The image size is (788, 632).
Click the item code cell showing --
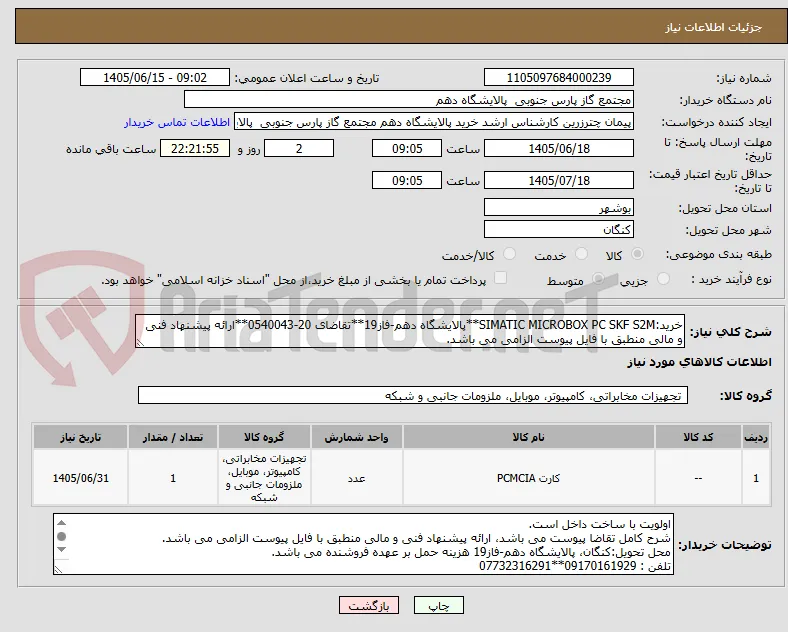click(x=699, y=478)
